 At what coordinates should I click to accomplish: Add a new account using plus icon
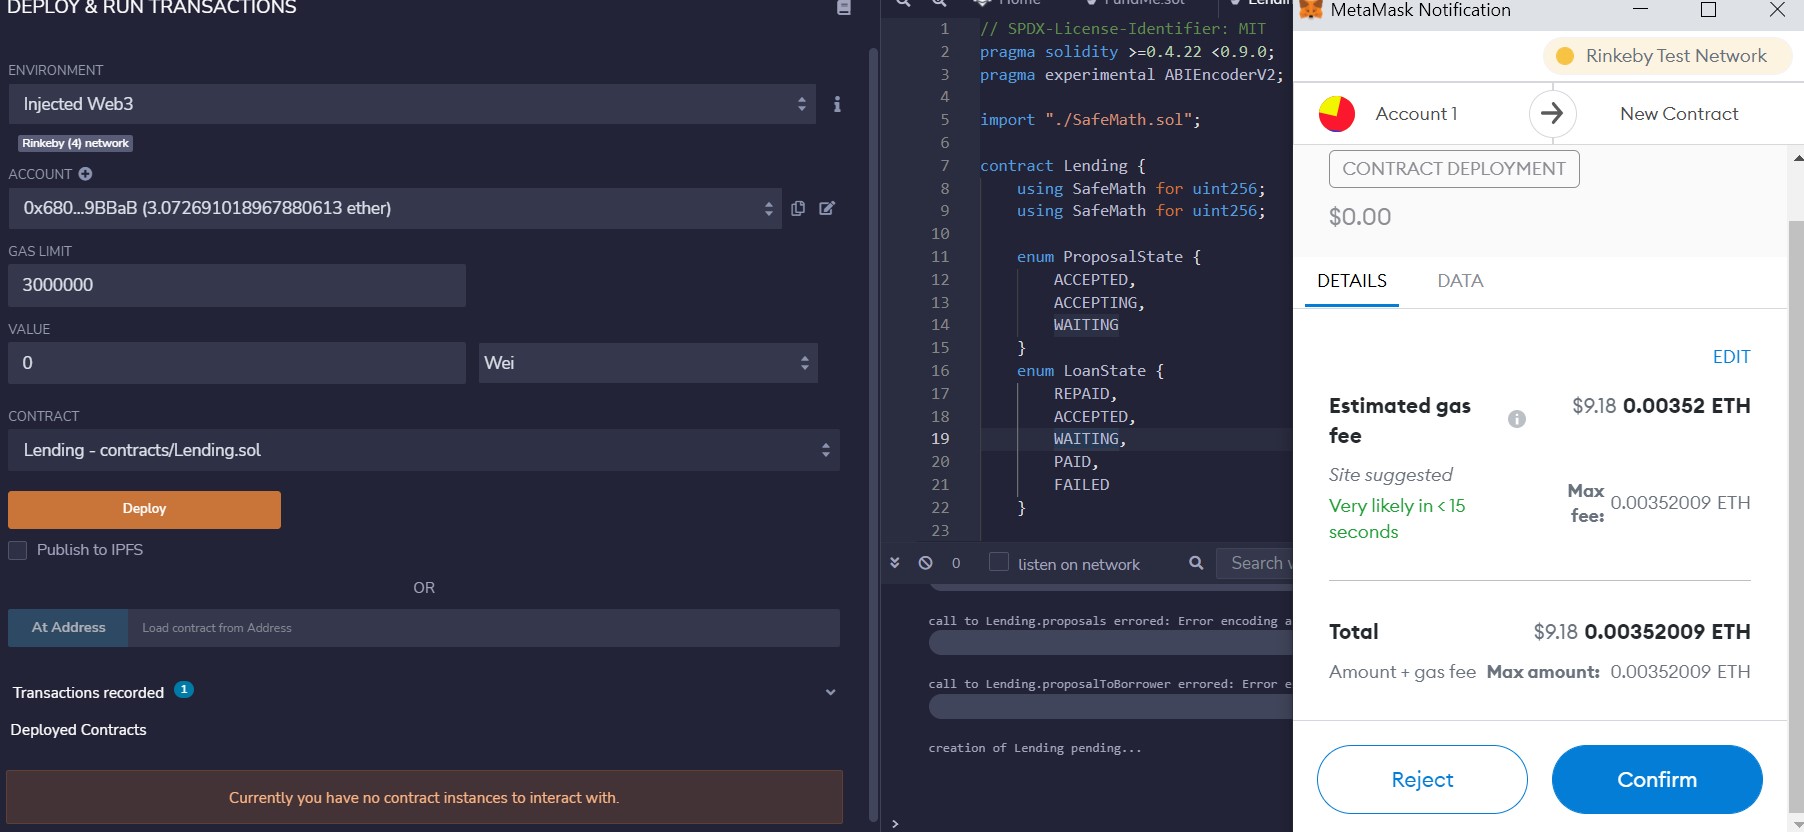(x=85, y=174)
